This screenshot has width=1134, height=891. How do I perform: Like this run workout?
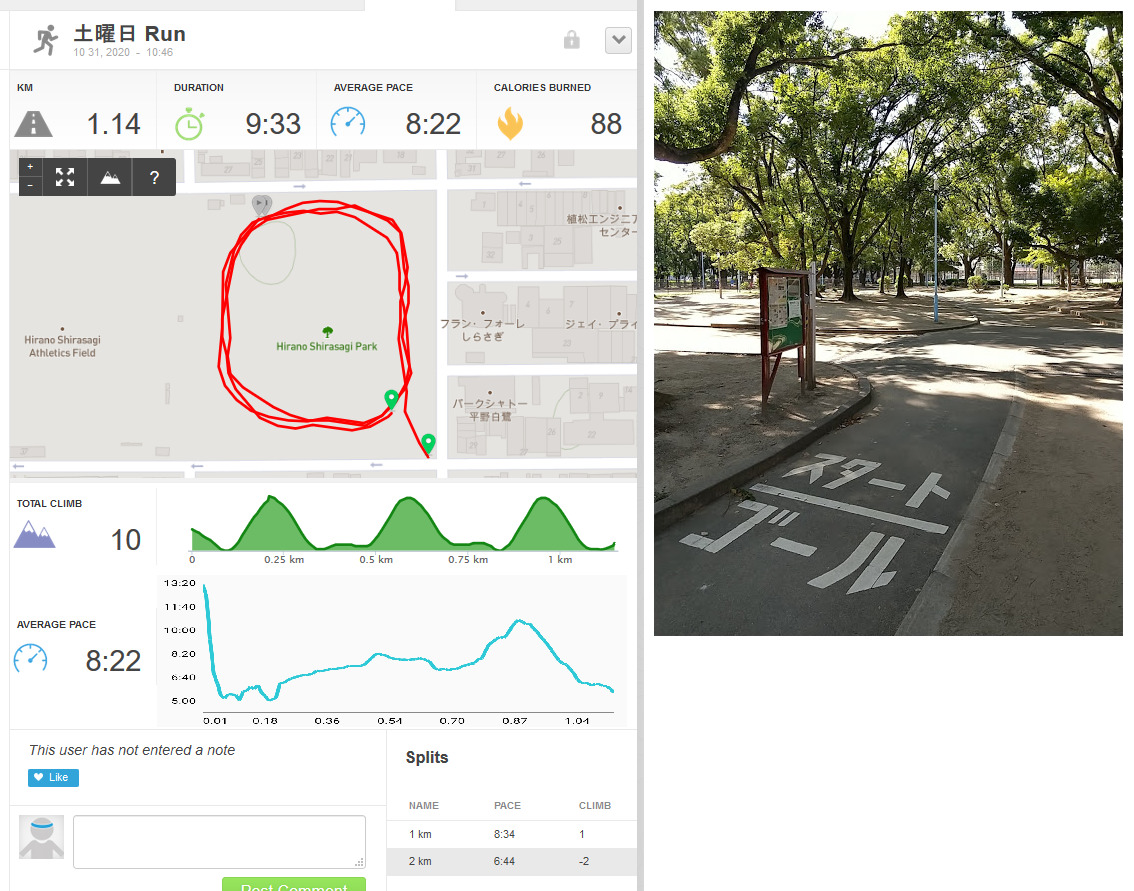click(x=54, y=777)
